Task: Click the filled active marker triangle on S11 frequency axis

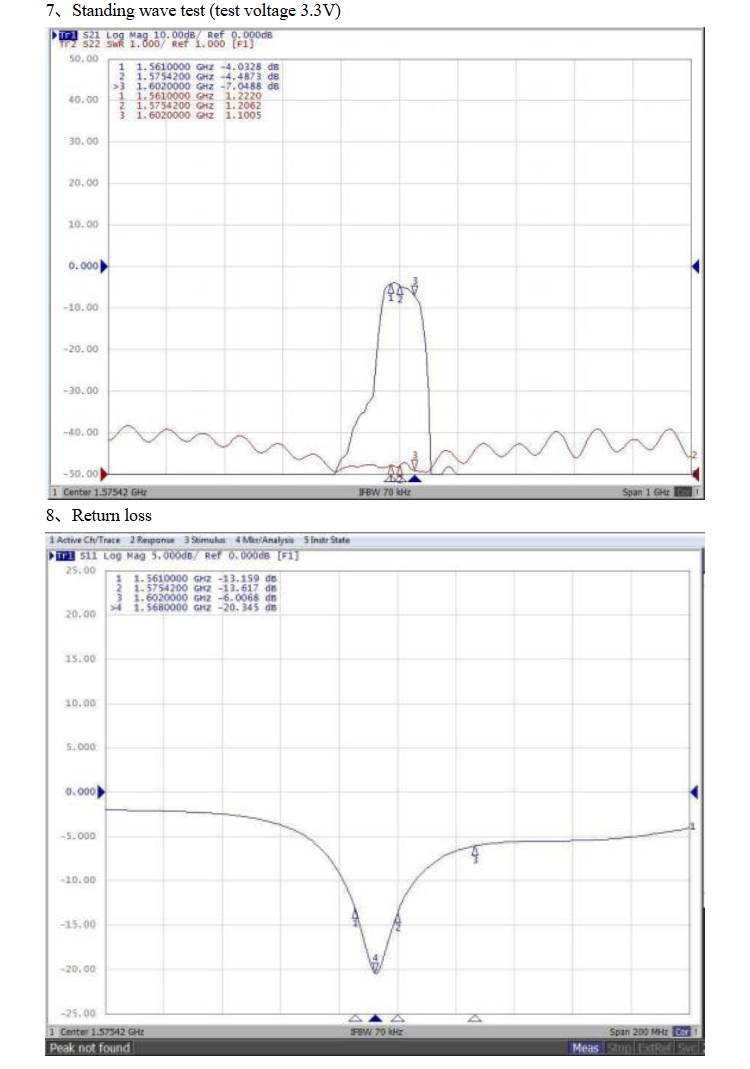Action: point(375,1019)
